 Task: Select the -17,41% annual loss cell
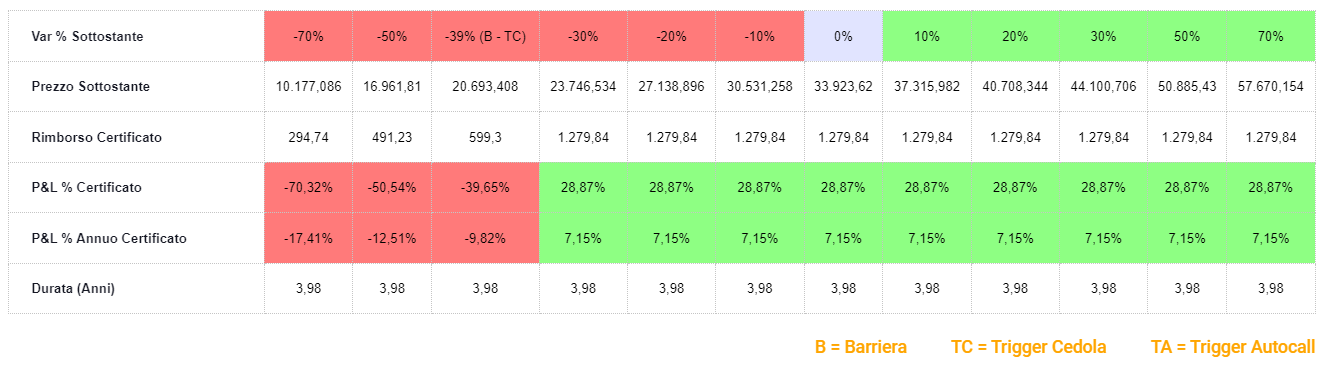309,238
